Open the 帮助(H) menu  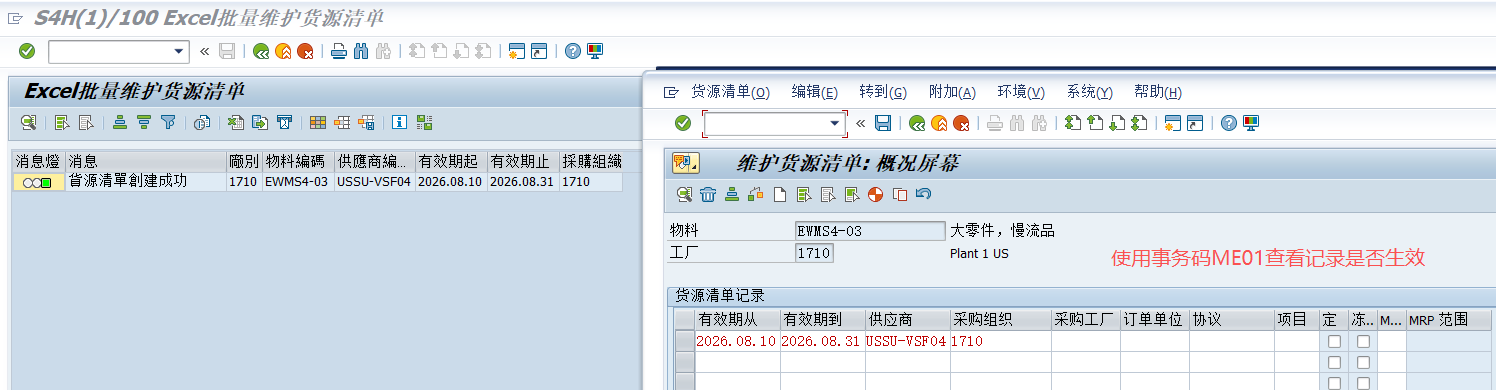click(1158, 92)
